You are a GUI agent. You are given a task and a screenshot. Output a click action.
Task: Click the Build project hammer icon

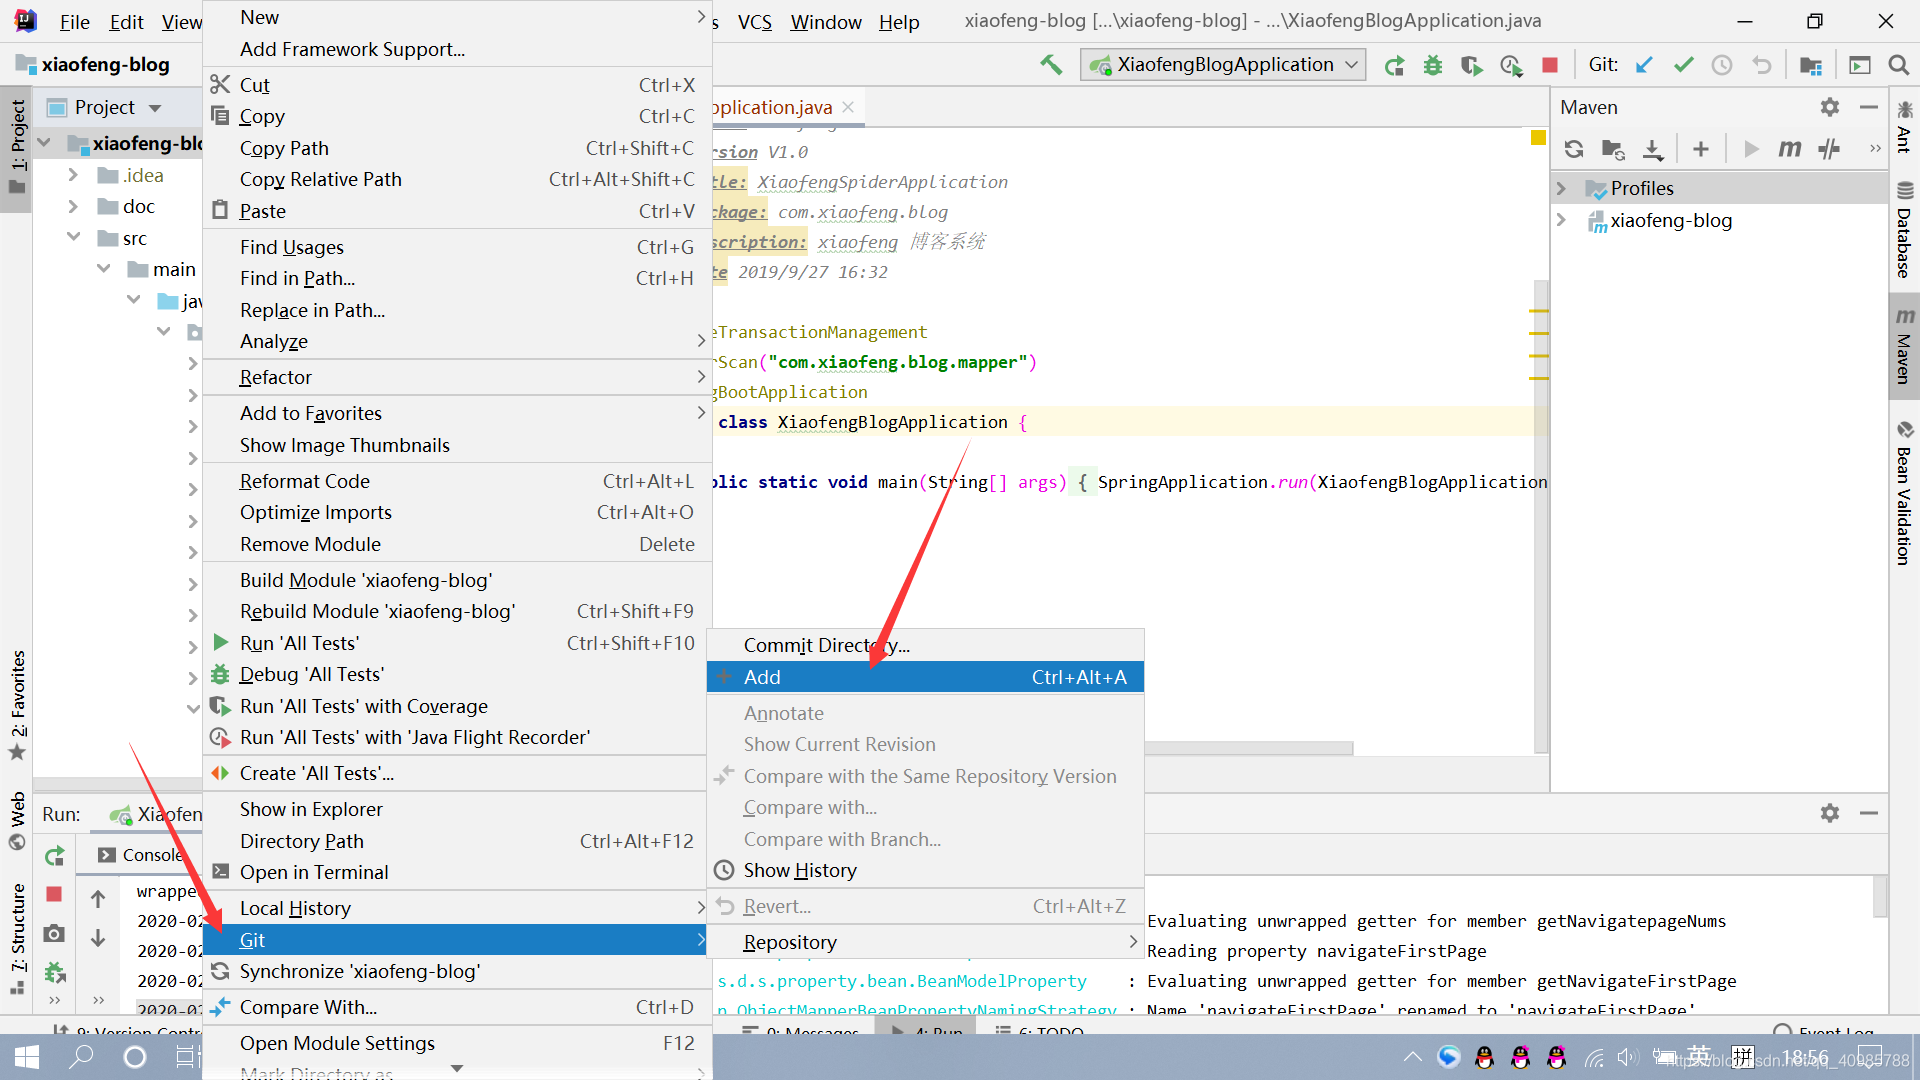click(x=1050, y=65)
